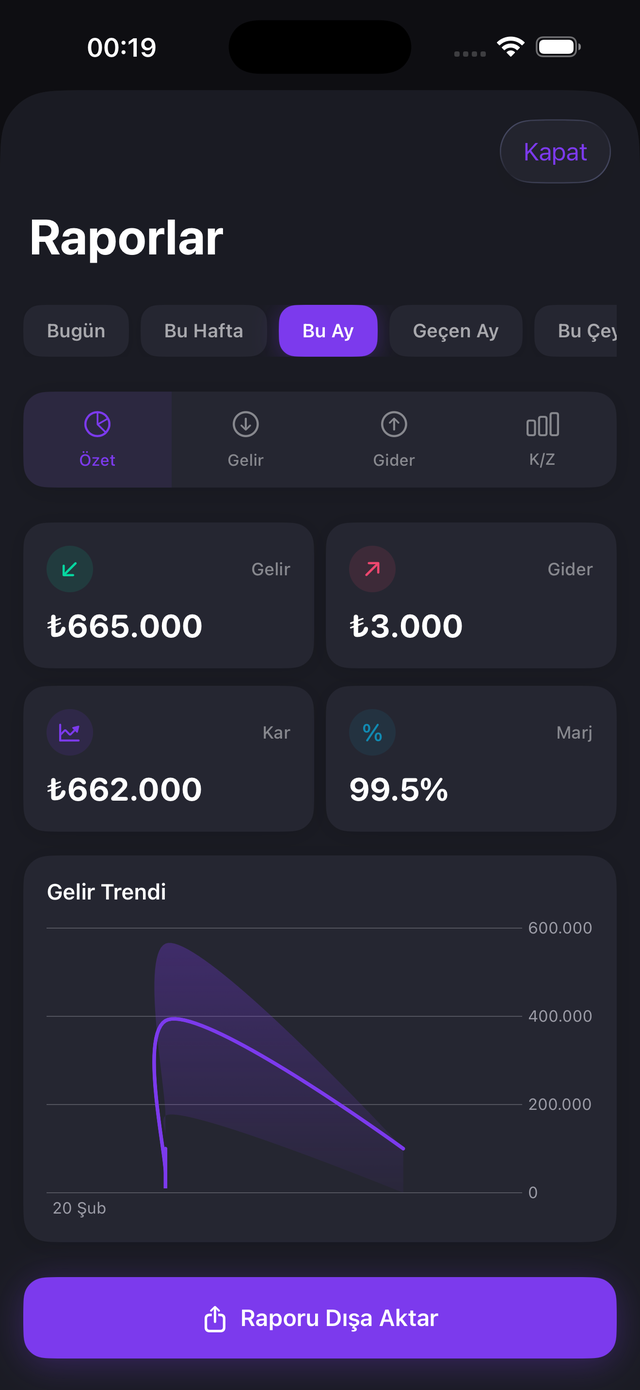
Task: Tap the Wi-Fi status icon
Action: 511,47
